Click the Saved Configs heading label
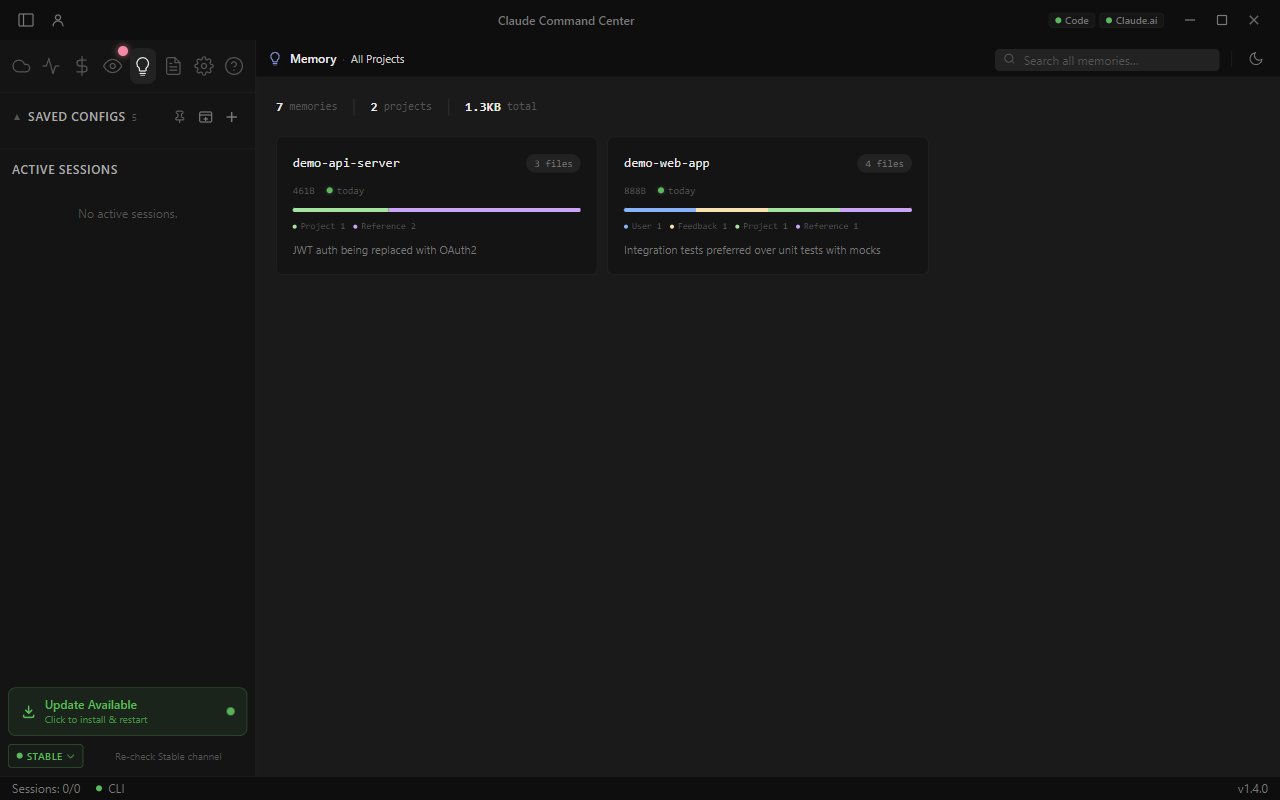Image resolution: width=1280 pixels, height=800 pixels. tap(77, 117)
